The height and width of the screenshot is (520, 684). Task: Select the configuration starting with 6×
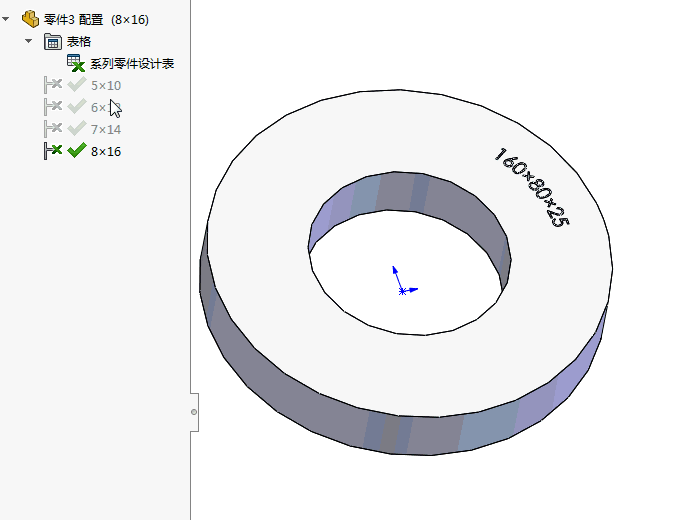[105, 107]
